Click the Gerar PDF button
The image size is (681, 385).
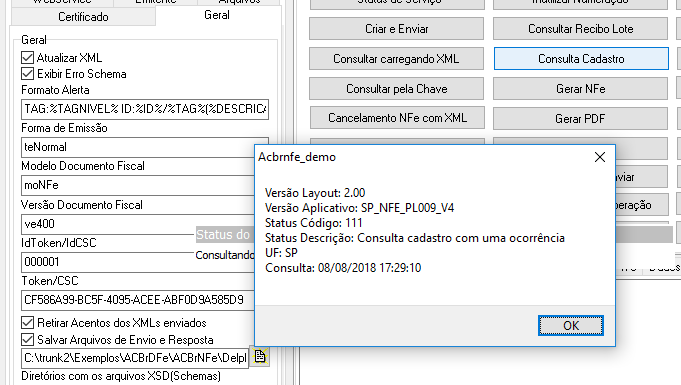pos(581,118)
